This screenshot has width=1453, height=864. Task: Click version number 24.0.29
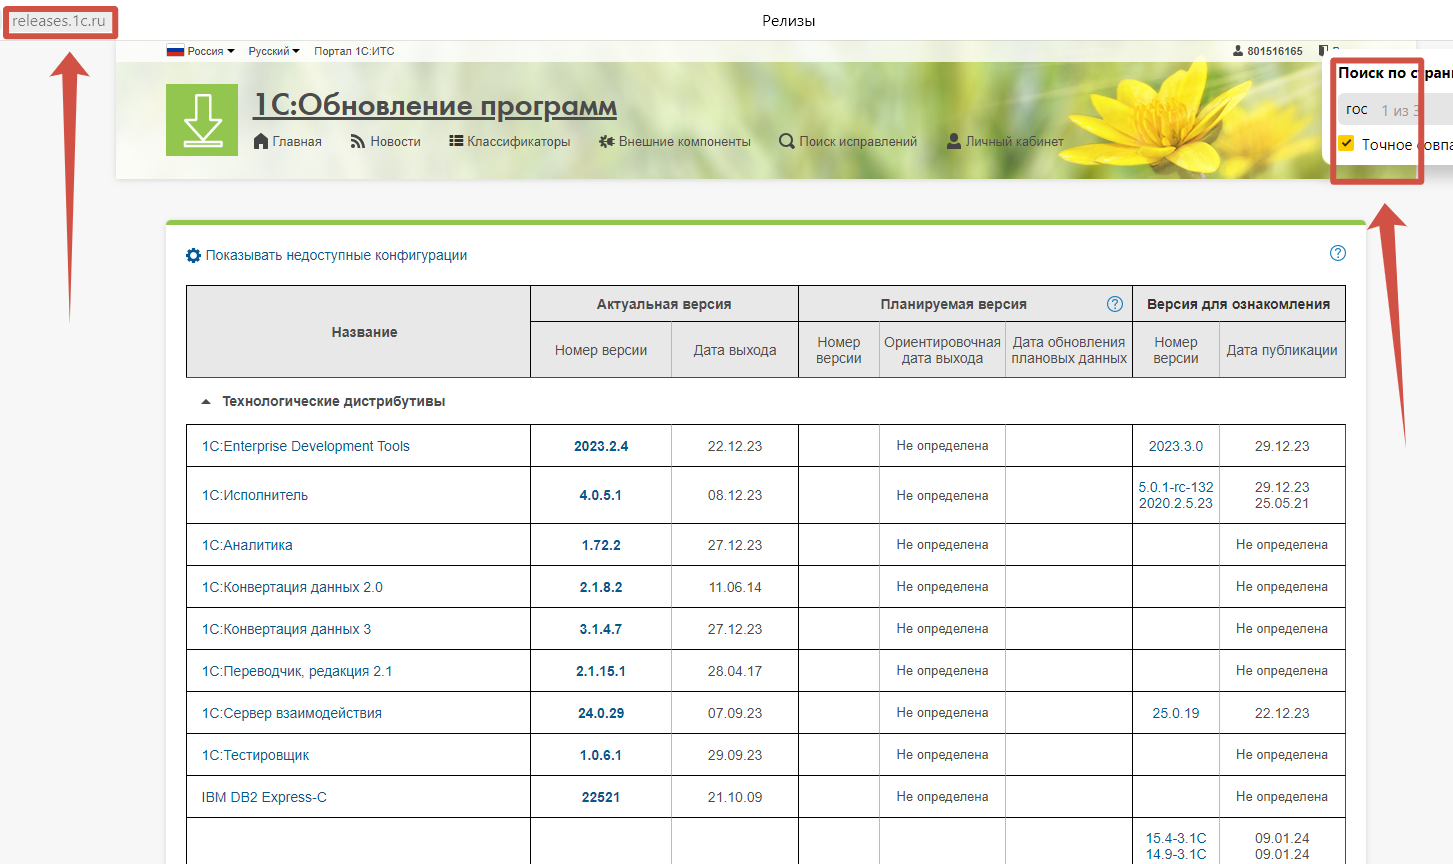pyautogui.click(x=601, y=713)
